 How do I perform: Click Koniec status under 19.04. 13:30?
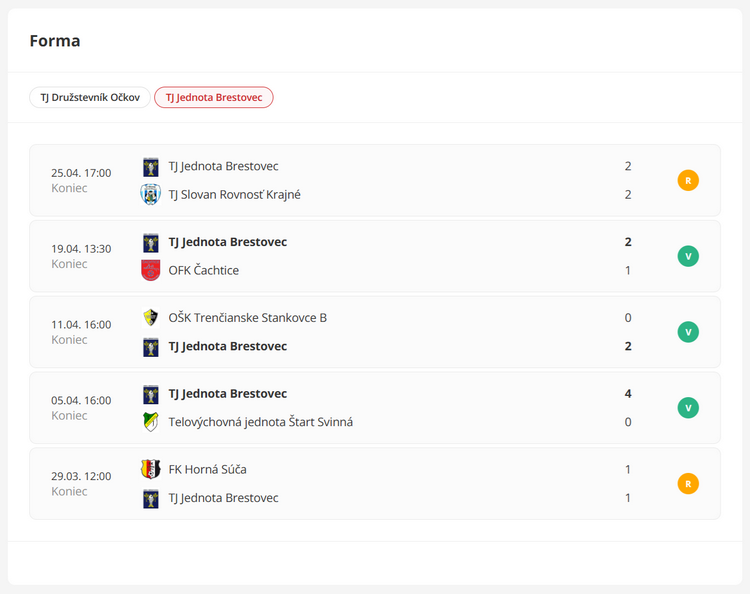pos(69,264)
